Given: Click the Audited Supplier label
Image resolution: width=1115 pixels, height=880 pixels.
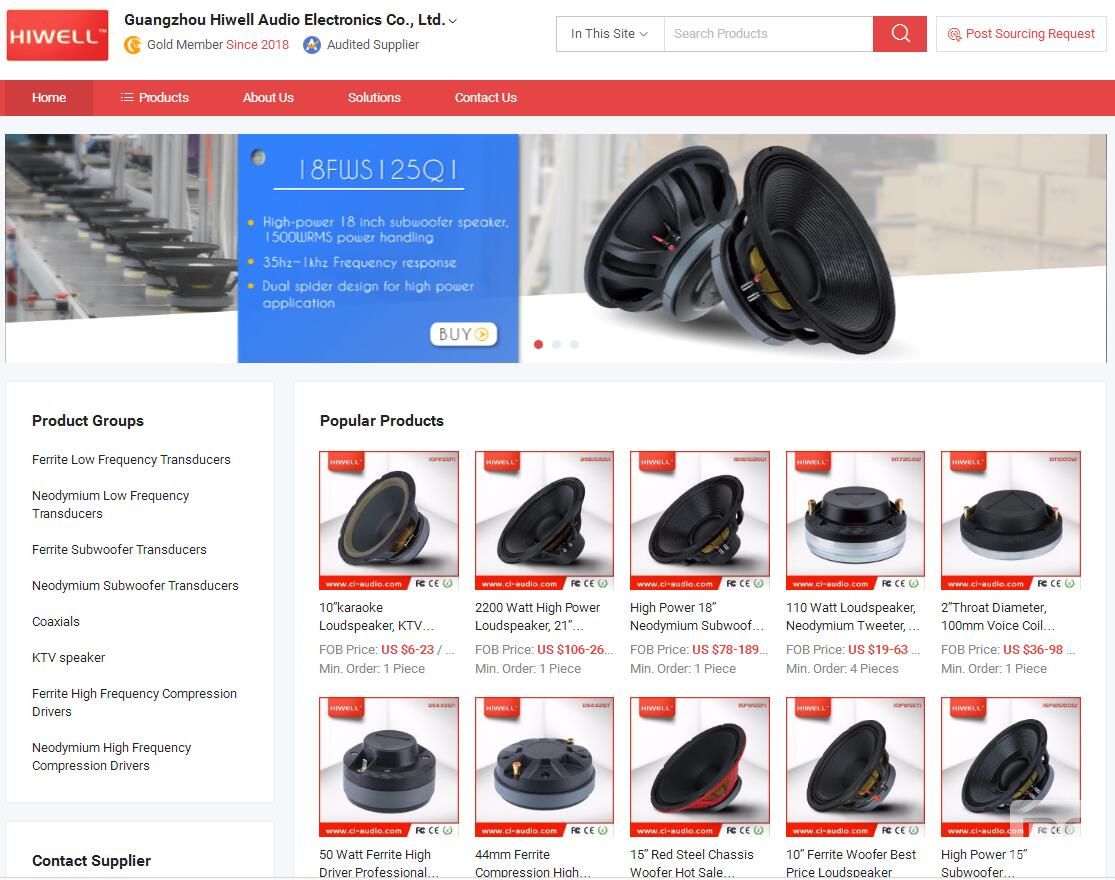Looking at the screenshot, I should tap(373, 45).
